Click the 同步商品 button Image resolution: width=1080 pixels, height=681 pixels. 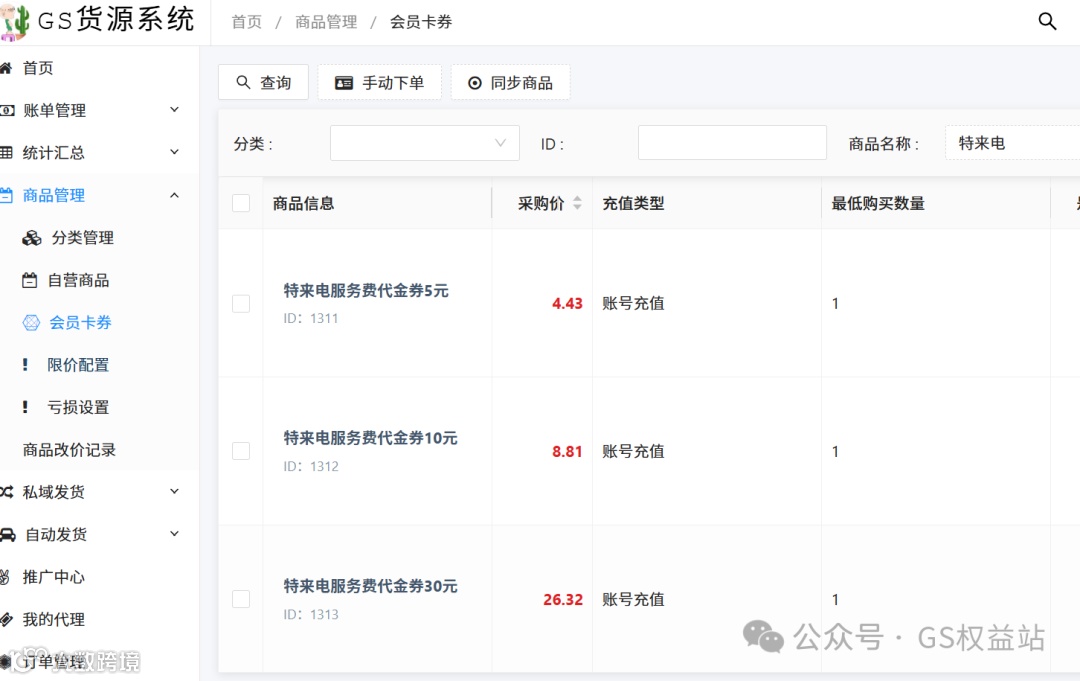(x=510, y=83)
